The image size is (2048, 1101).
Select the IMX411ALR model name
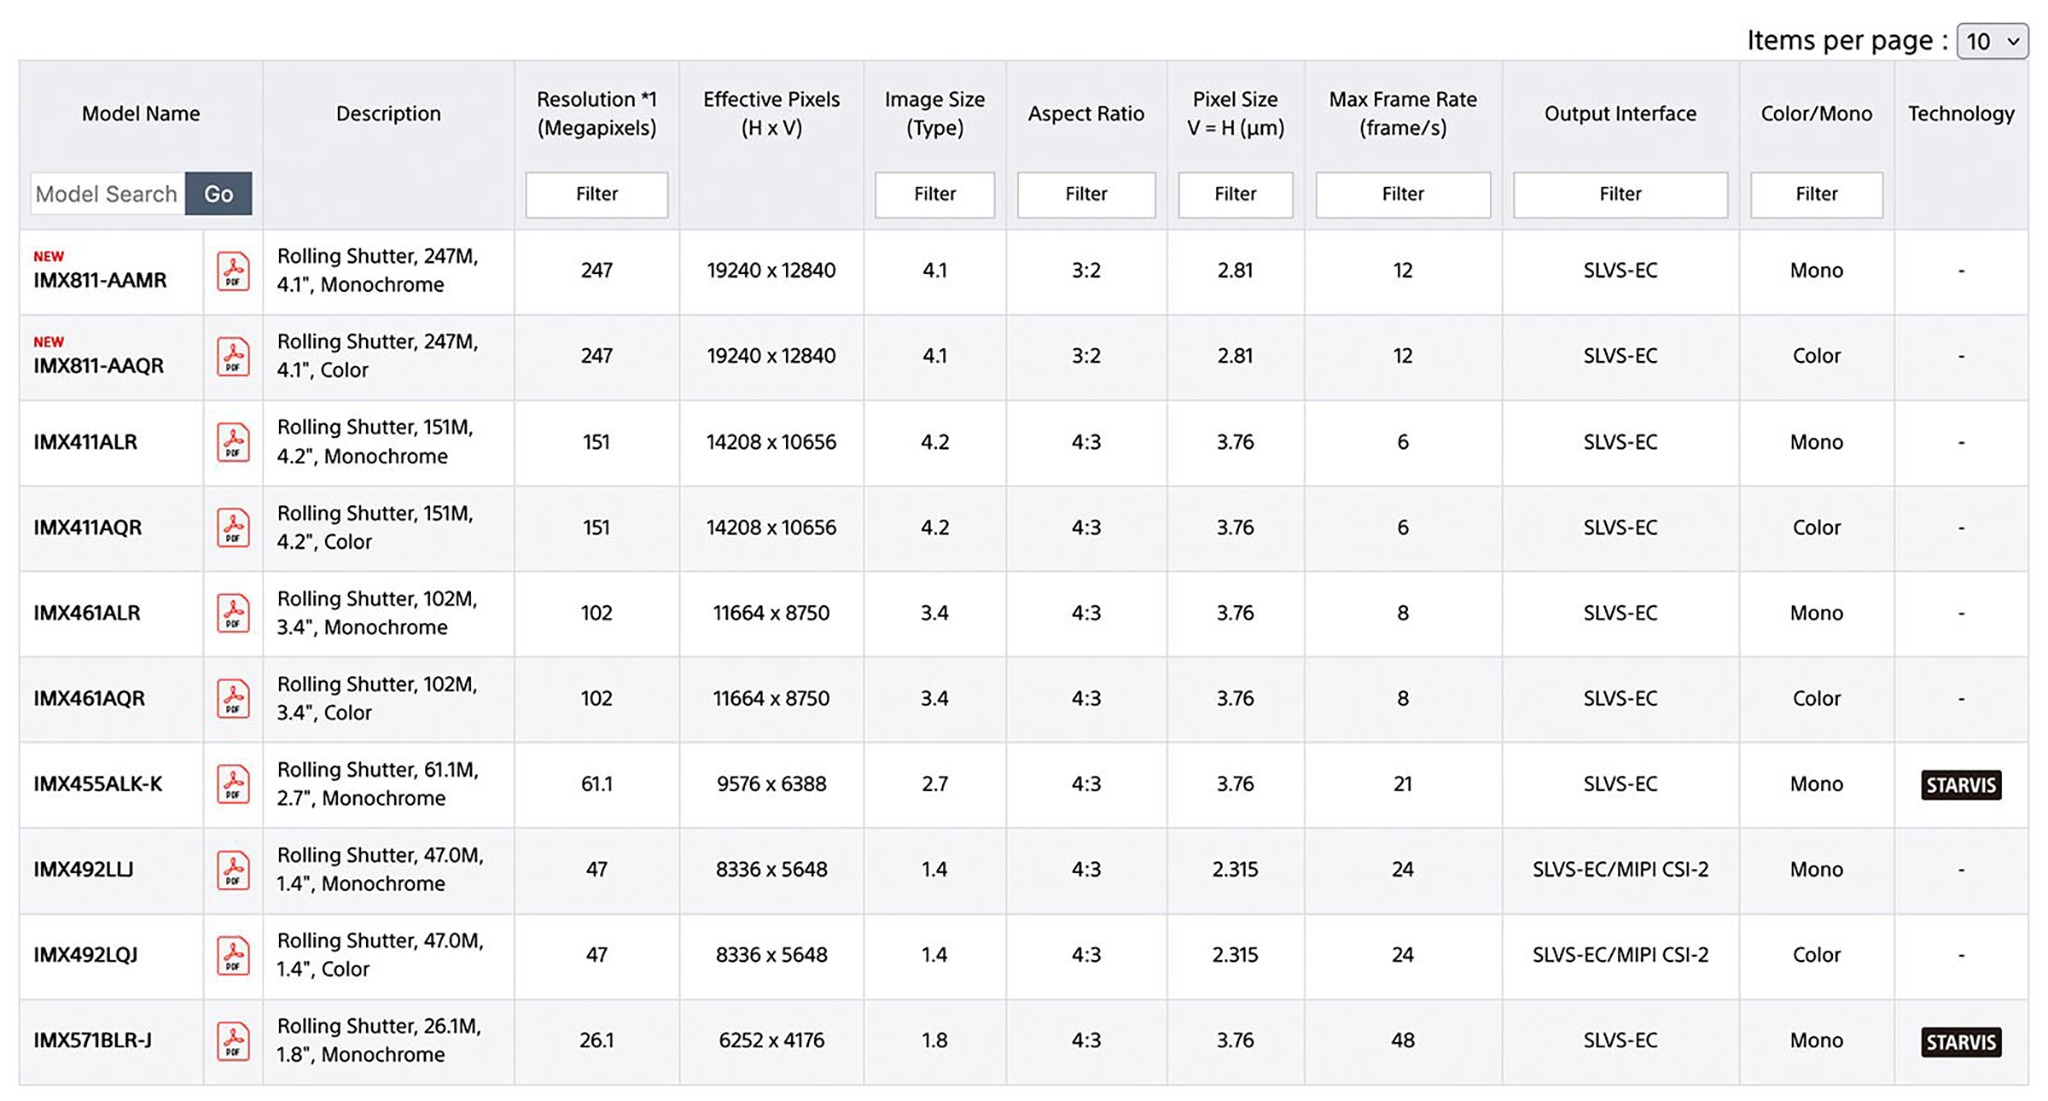pyautogui.click(x=85, y=442)
